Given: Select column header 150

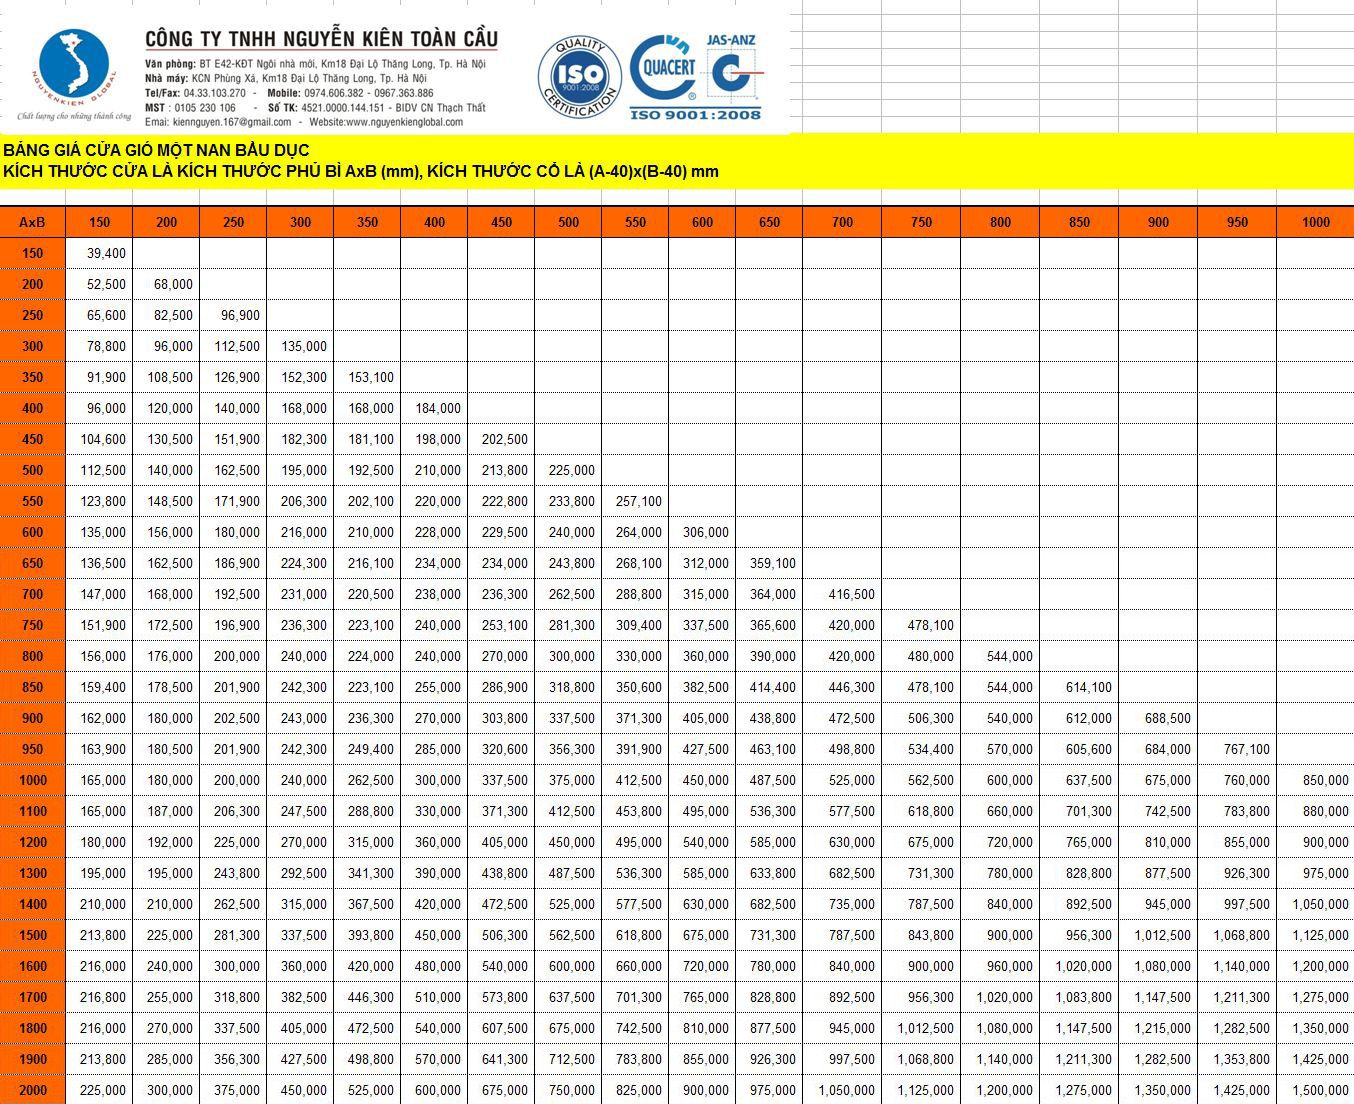Looking at the screenshot, I should click(99, 222).
